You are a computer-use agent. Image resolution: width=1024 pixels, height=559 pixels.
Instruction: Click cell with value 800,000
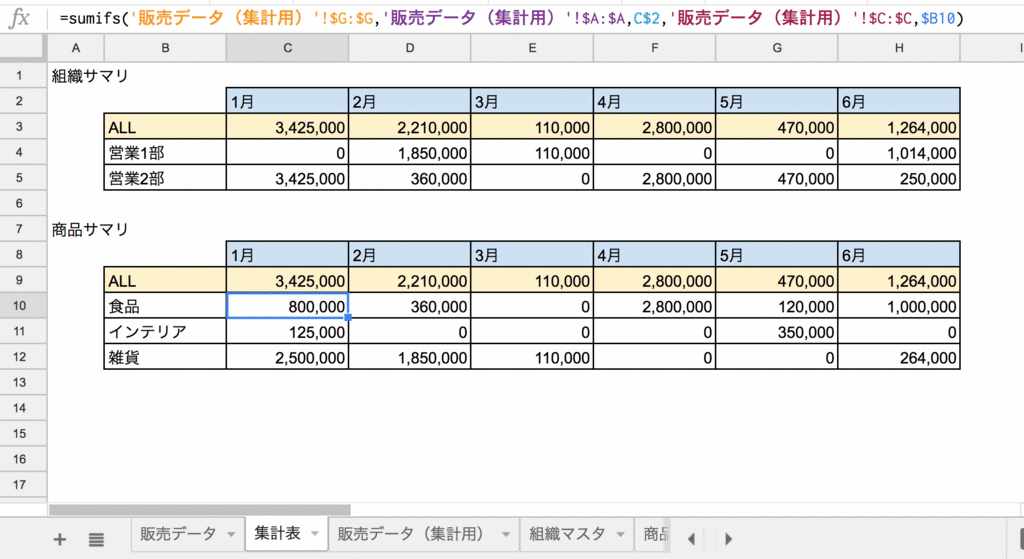point(287,306)
